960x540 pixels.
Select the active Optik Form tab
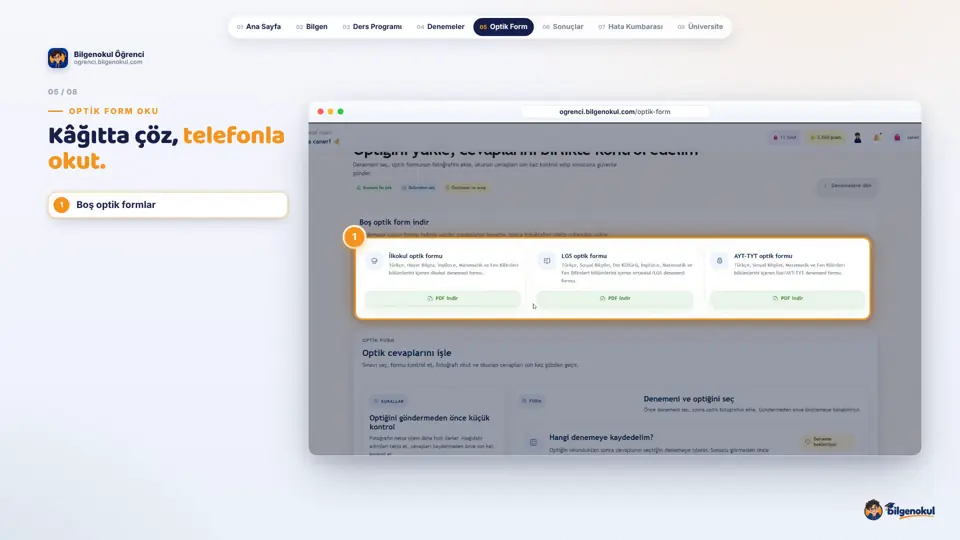click(x=503, y=27)
